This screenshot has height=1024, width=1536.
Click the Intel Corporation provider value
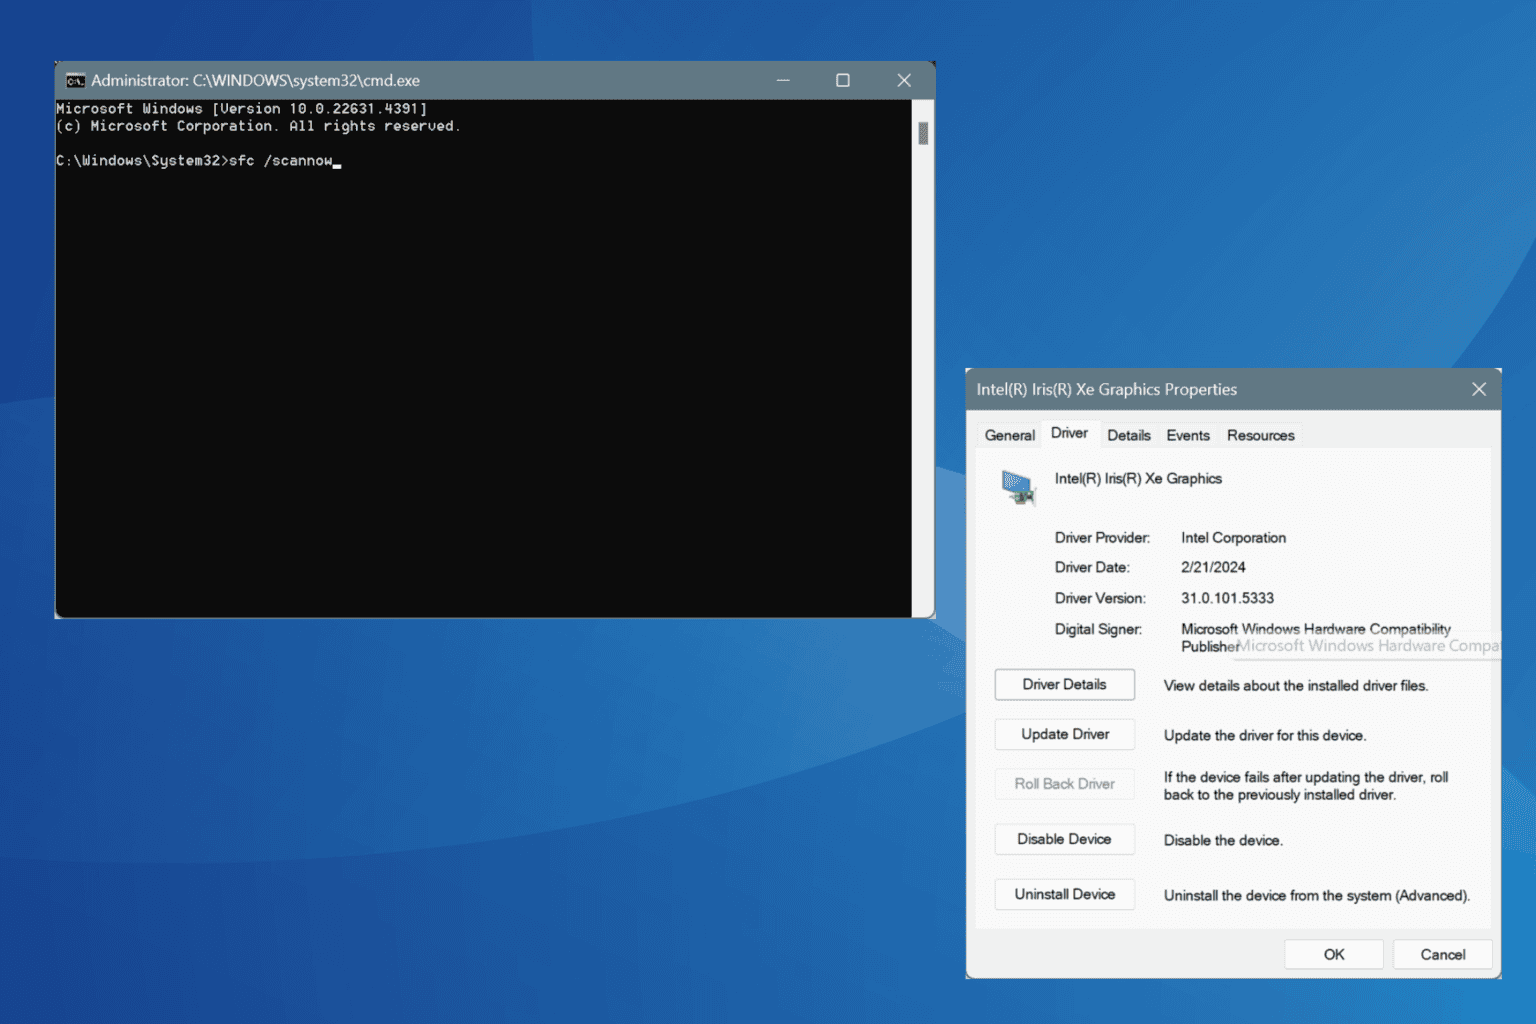click(1233, 537)
